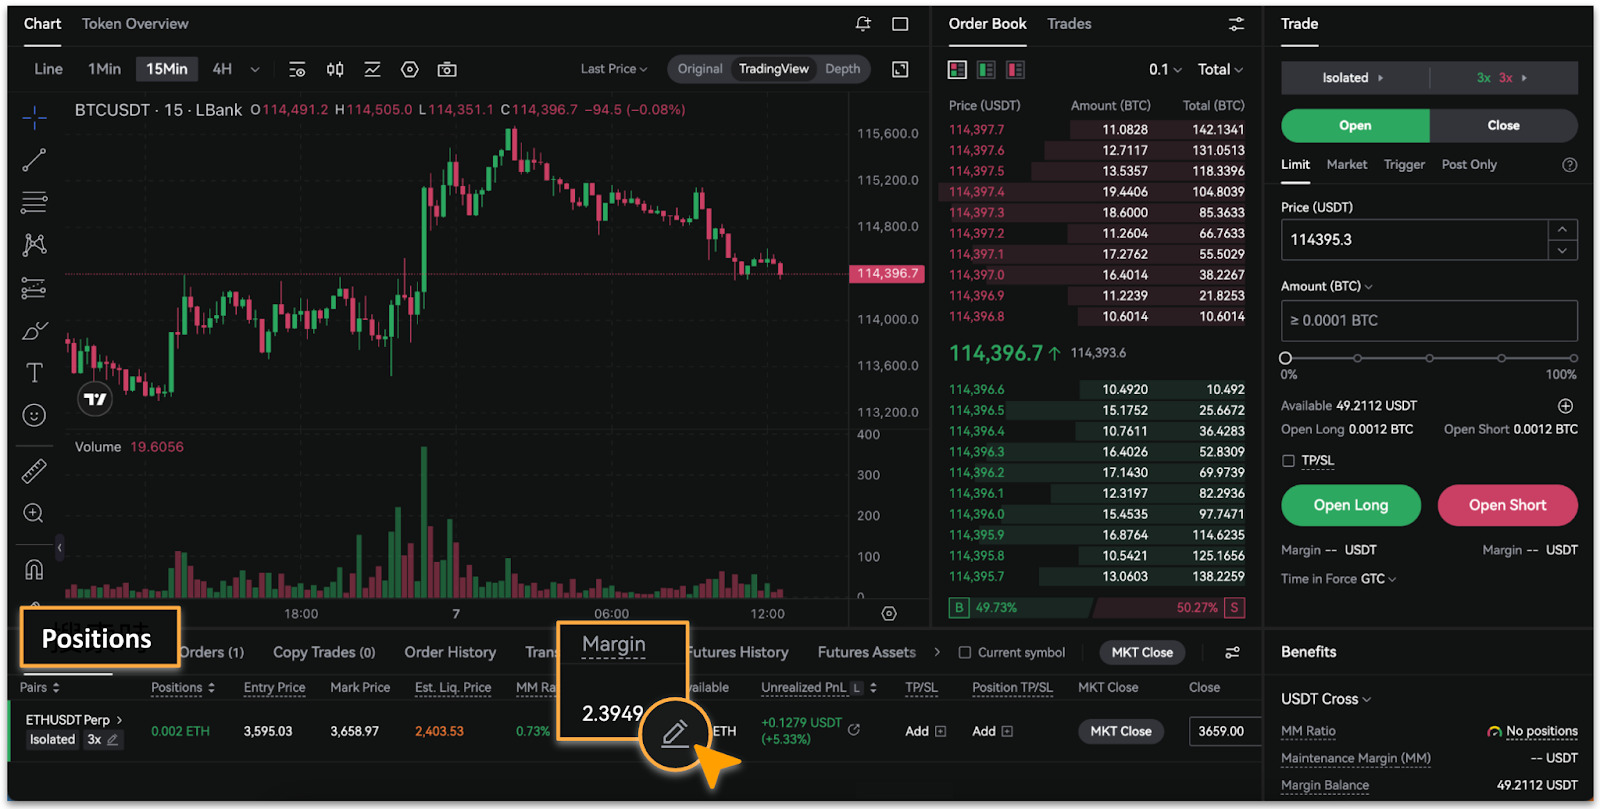Take a chart snapshot with the camera icon
Viewport: 1600px width, 809px height.
coord(447,69)
